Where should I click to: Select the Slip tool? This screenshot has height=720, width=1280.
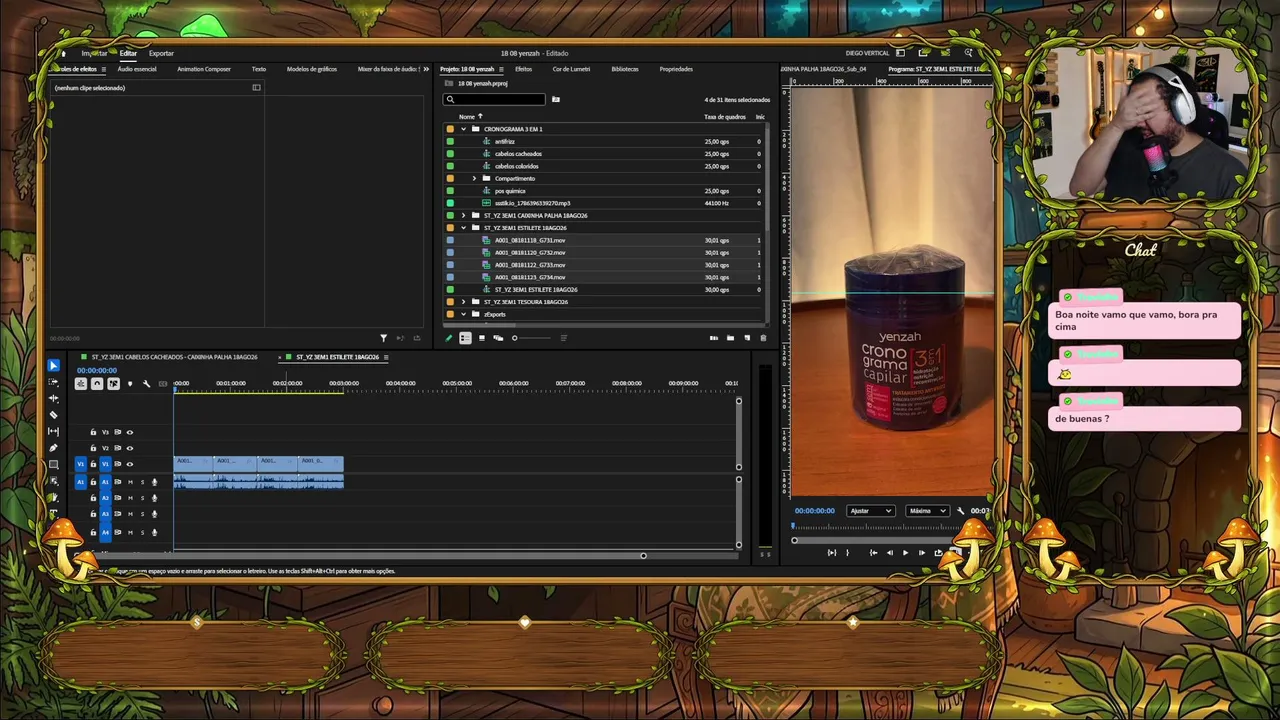[x=54, y=431]
